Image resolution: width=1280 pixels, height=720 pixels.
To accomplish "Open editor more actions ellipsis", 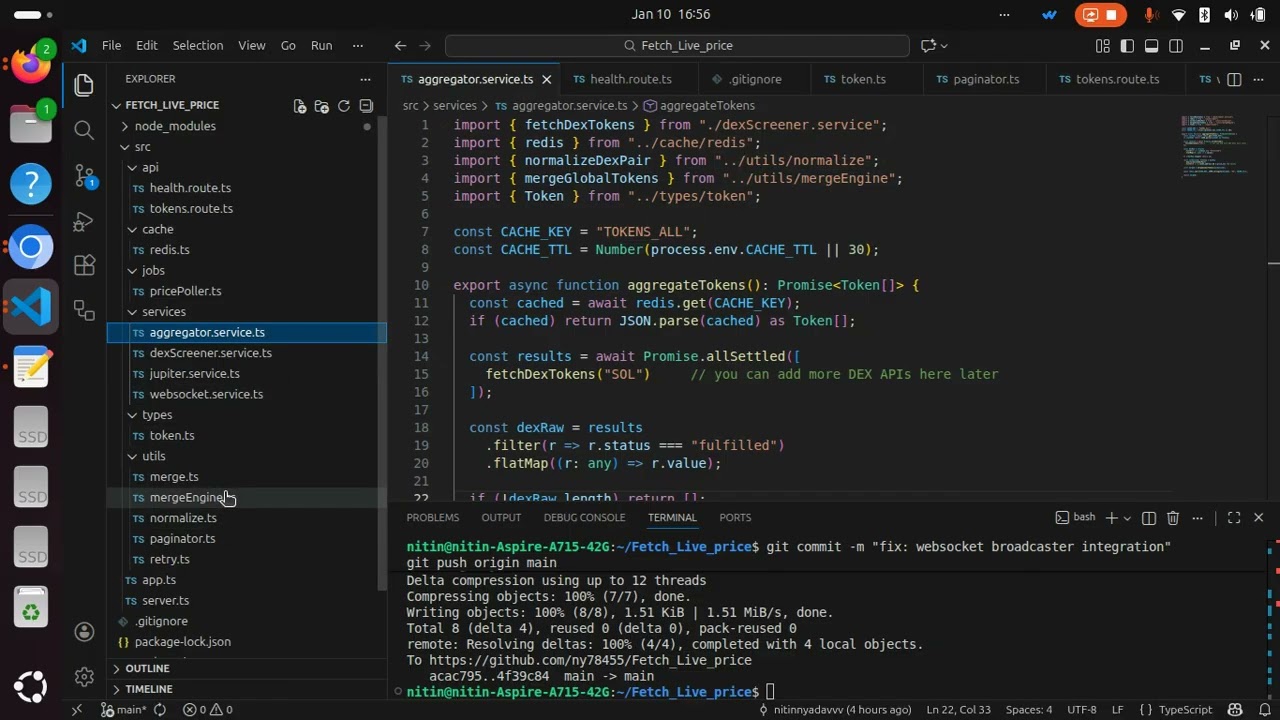I will tap(1260, 79).
